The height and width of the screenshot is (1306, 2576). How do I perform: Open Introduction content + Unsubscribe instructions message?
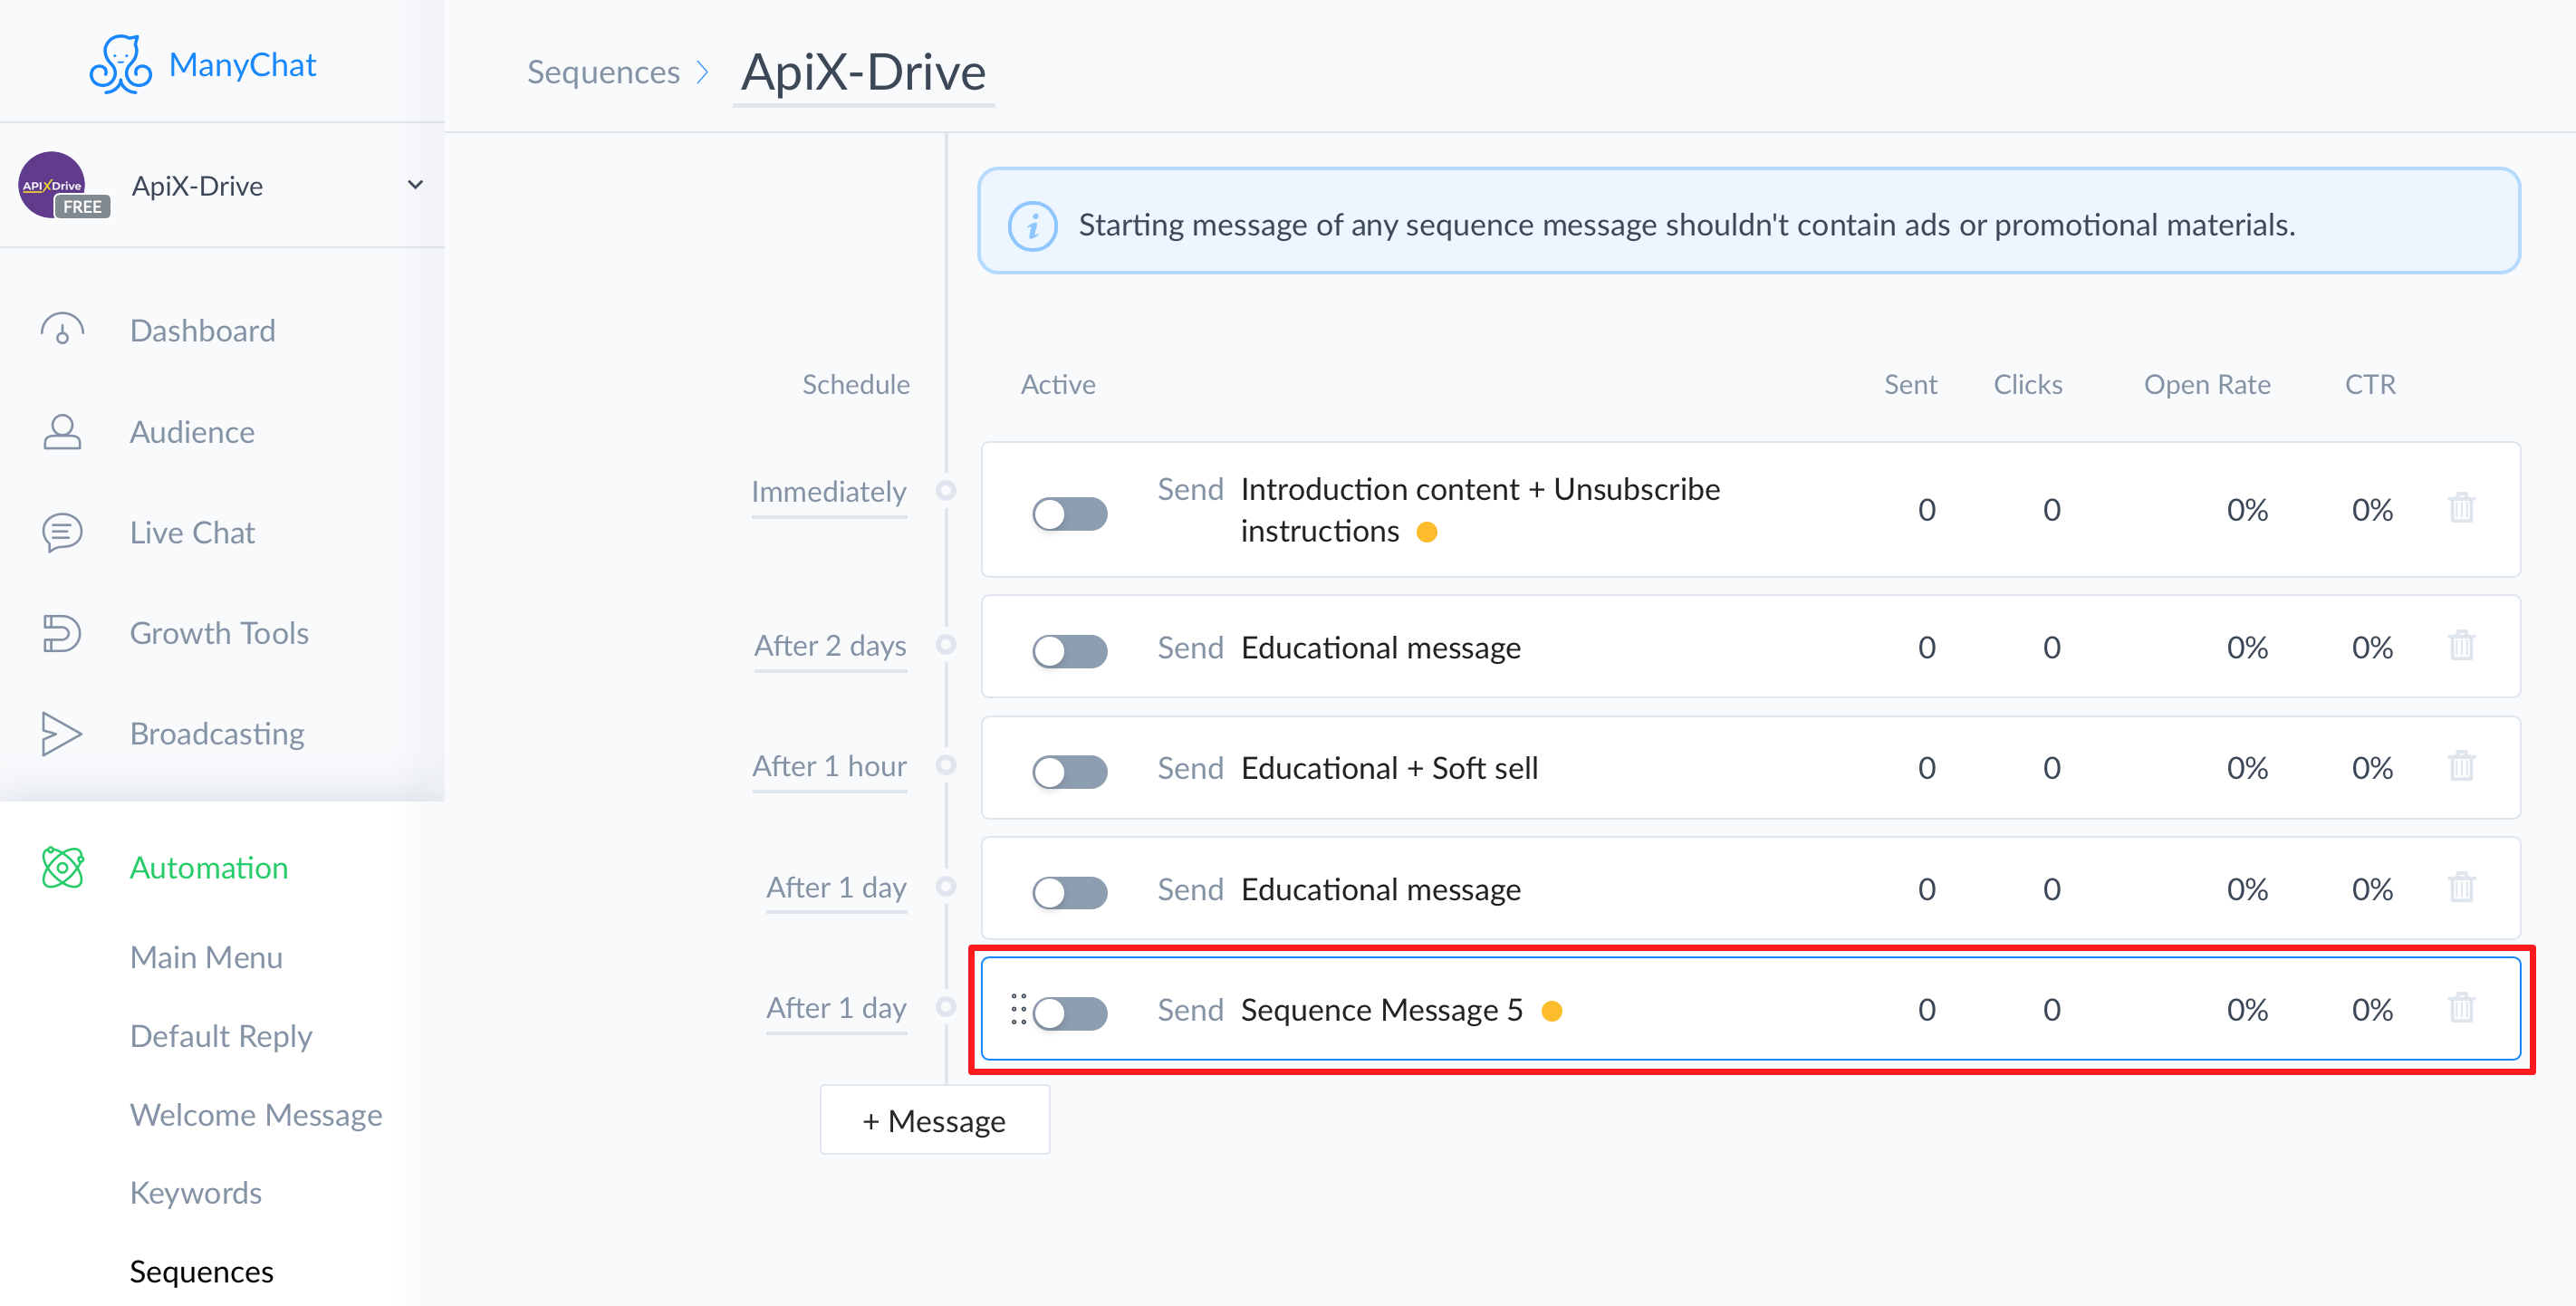pos(1480,510)
